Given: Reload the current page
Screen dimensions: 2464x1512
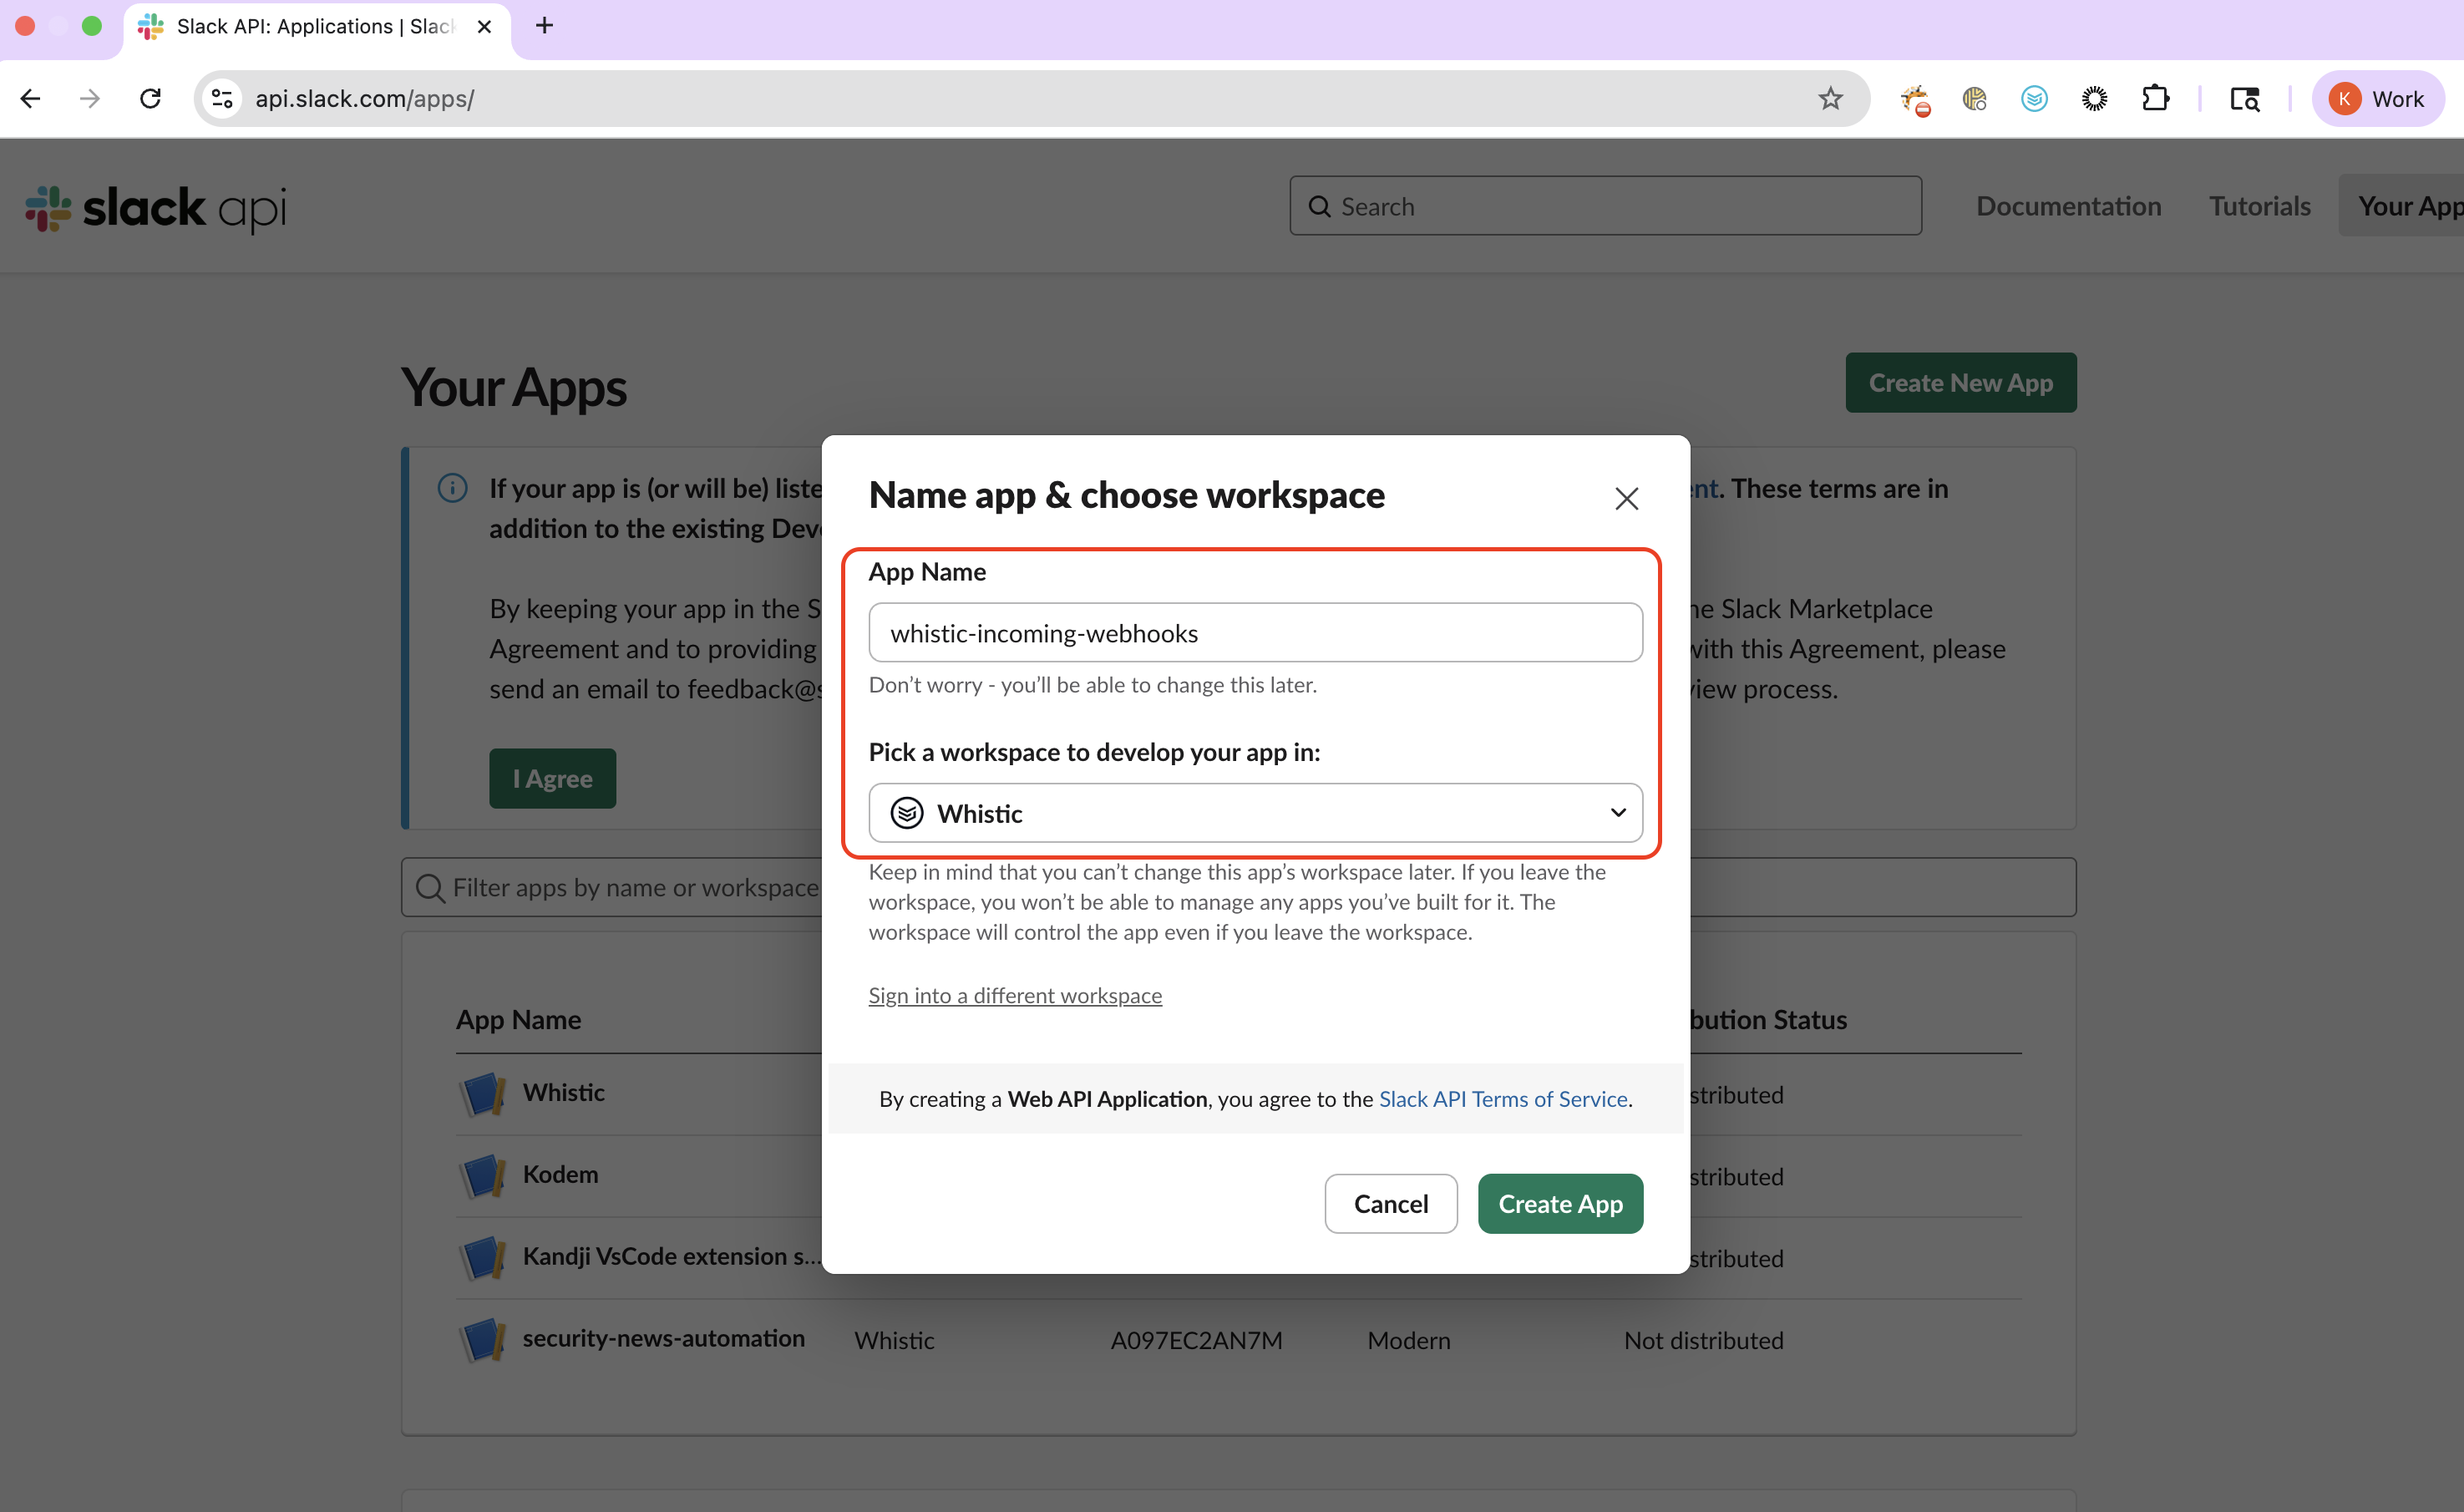Looking at the screenshot, I should click(x=151, y=98).
